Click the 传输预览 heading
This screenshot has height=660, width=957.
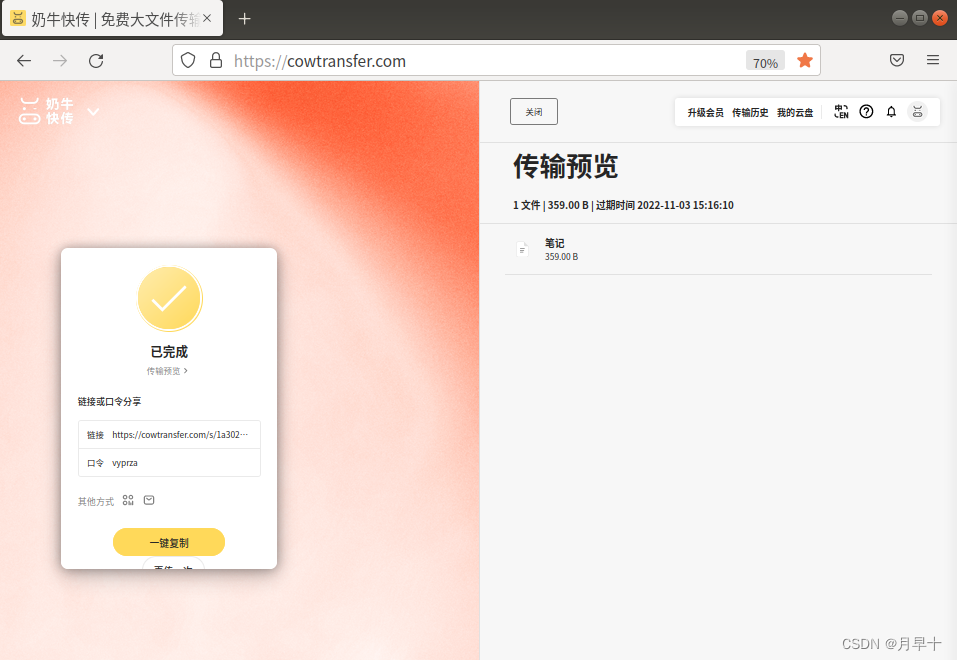[x=565, y=166]
